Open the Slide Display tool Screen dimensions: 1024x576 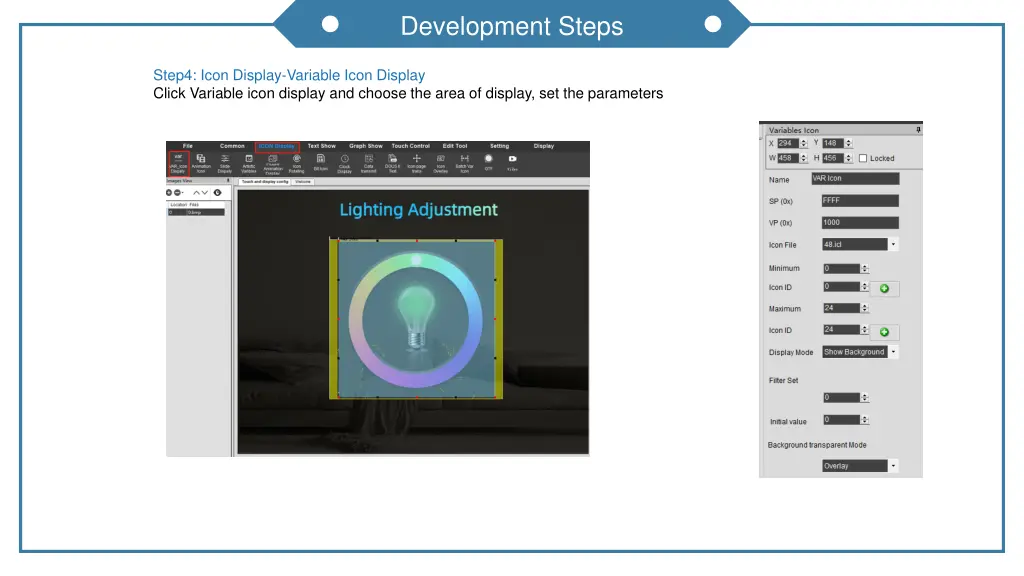[224, 162]
